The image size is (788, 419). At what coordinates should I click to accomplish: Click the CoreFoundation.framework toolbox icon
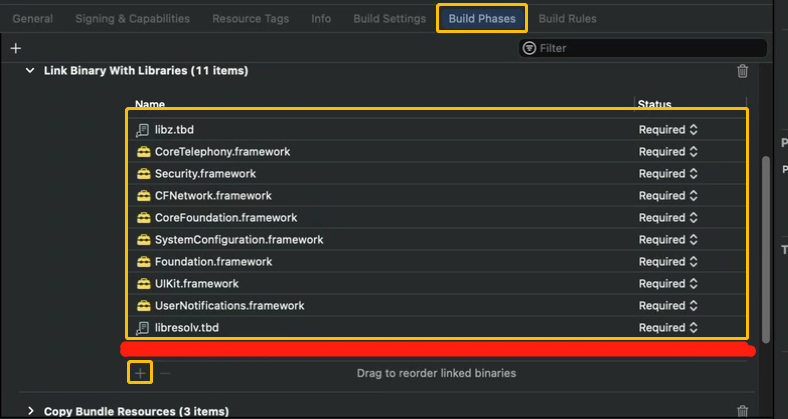tap(144, 218)
